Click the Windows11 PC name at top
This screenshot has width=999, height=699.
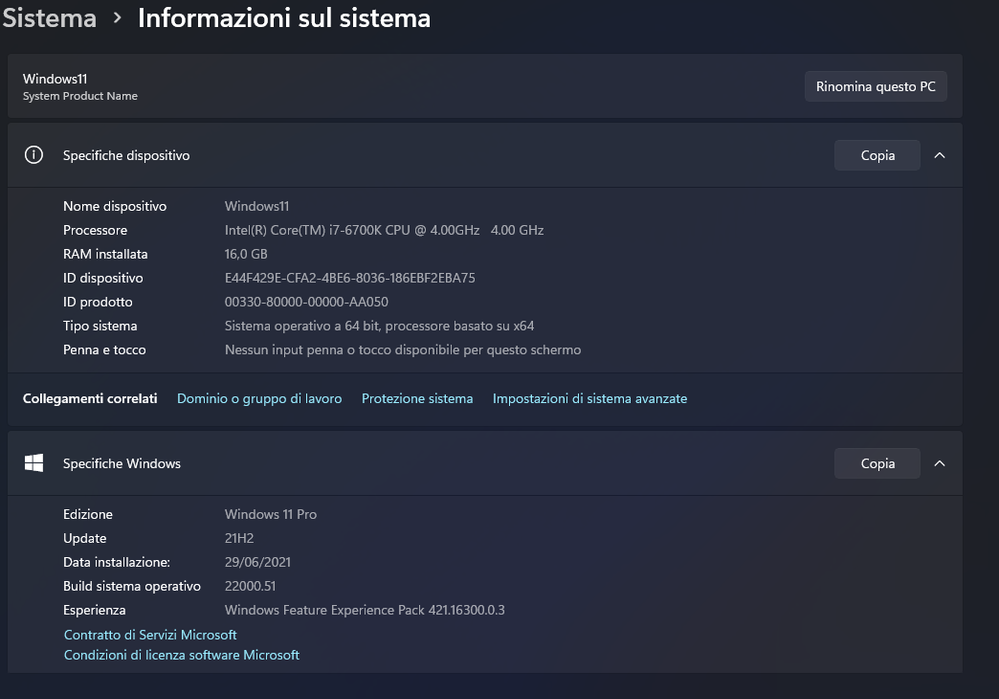click(x=55, y=79)
